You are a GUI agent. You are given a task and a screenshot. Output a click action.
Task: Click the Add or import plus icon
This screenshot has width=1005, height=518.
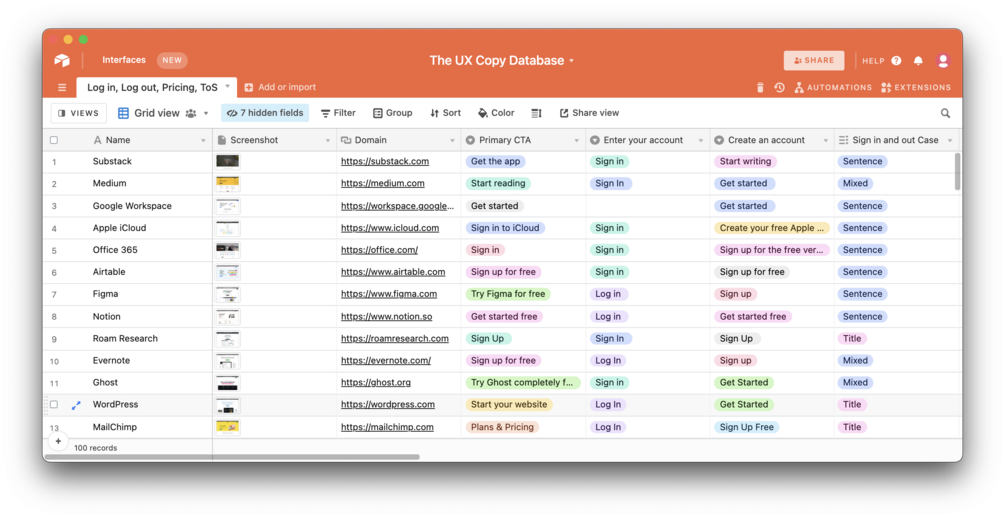[x=249, y=87]
